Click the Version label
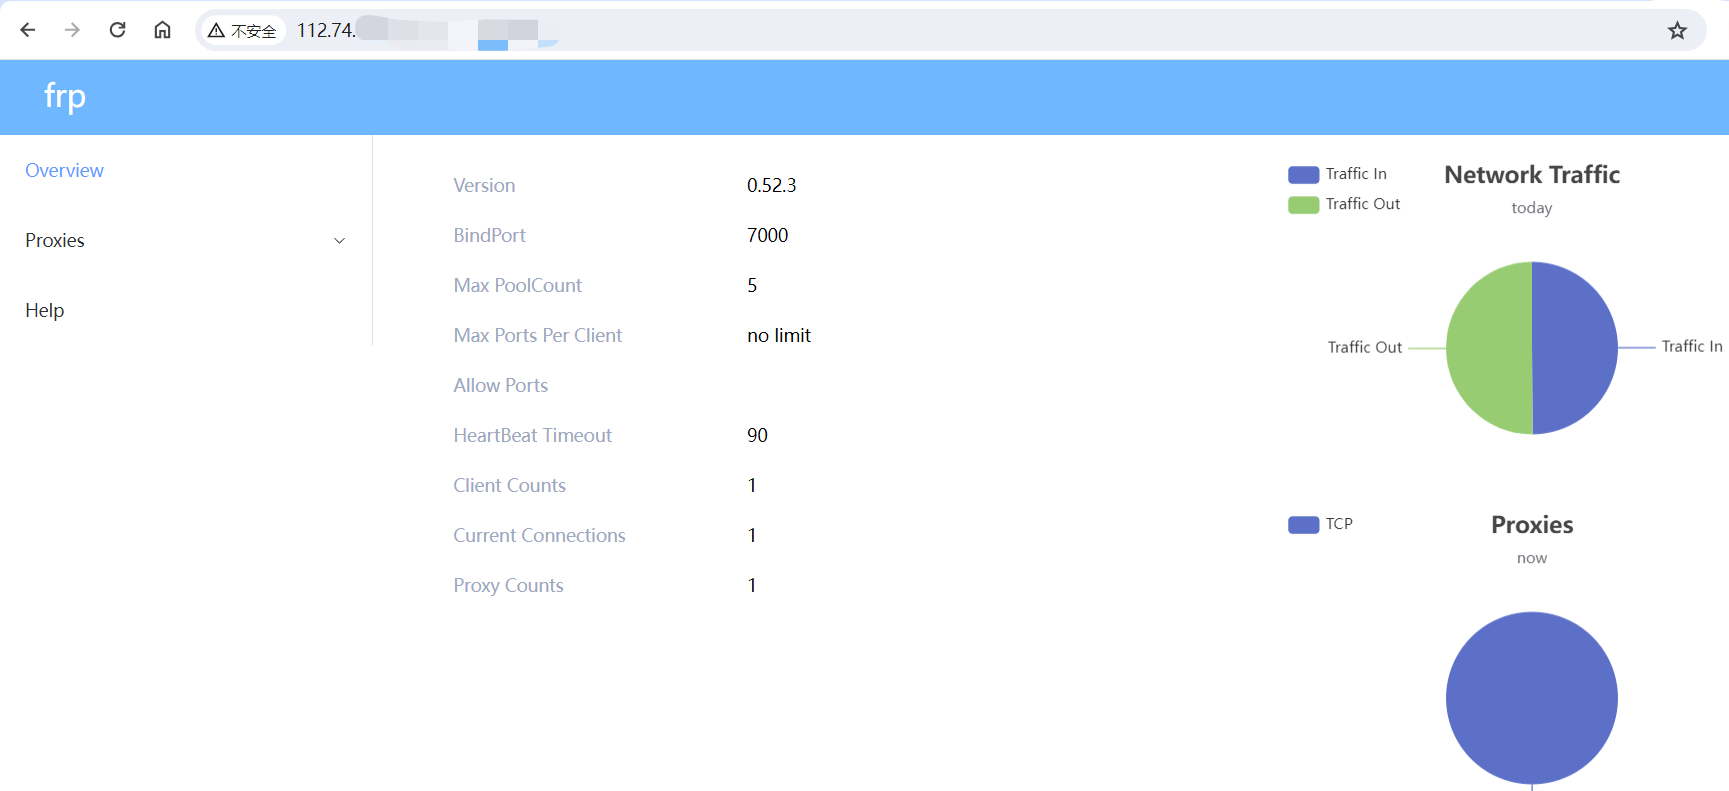1729x791 pixels. pyautogui.click(x=484, y=185)
